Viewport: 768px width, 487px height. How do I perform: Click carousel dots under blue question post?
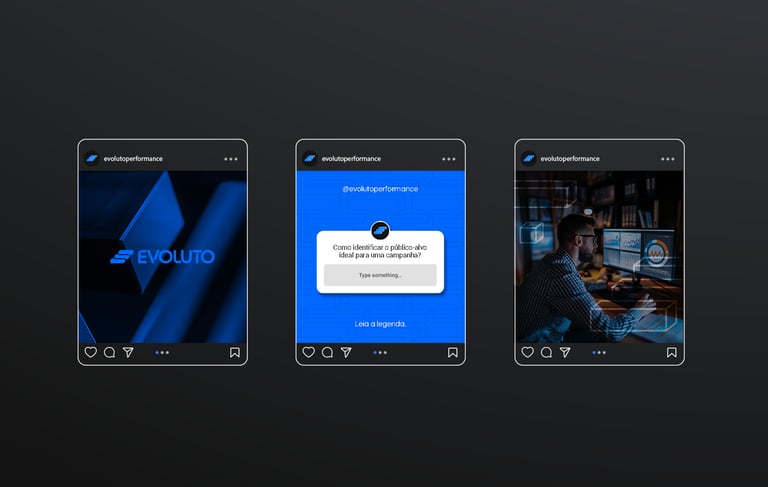click(x=380, y=352)
